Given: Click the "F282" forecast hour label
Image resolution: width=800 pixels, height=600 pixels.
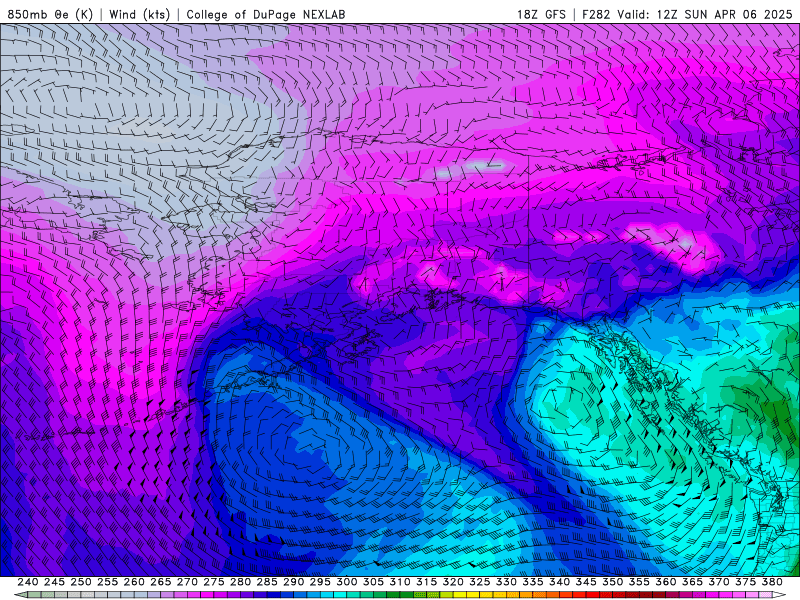Looking at the screenshot, I should [x=596, y=14].
